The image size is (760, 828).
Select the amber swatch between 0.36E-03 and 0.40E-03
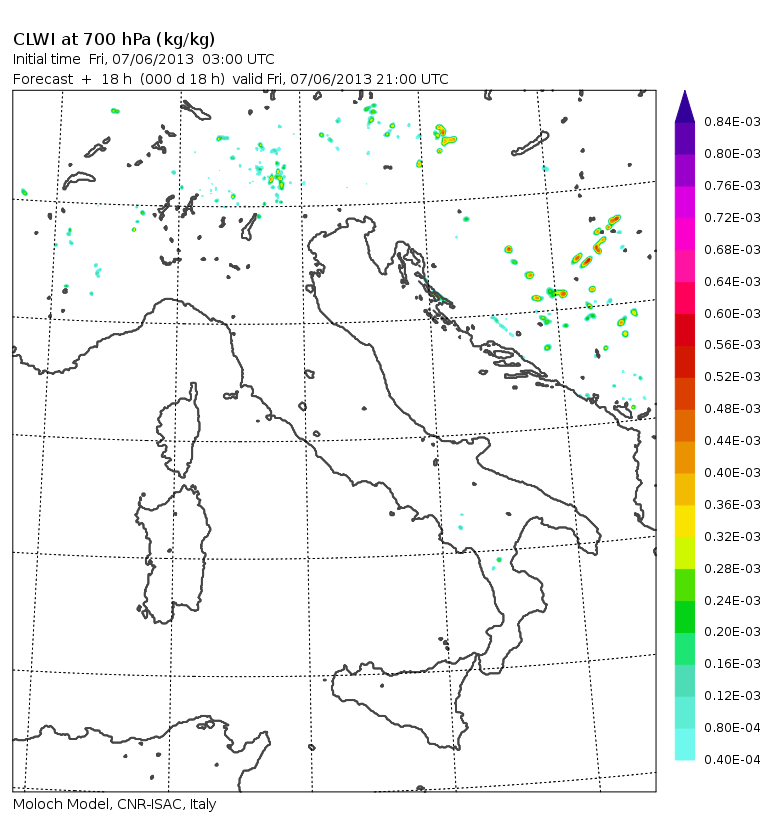[684, 490]
